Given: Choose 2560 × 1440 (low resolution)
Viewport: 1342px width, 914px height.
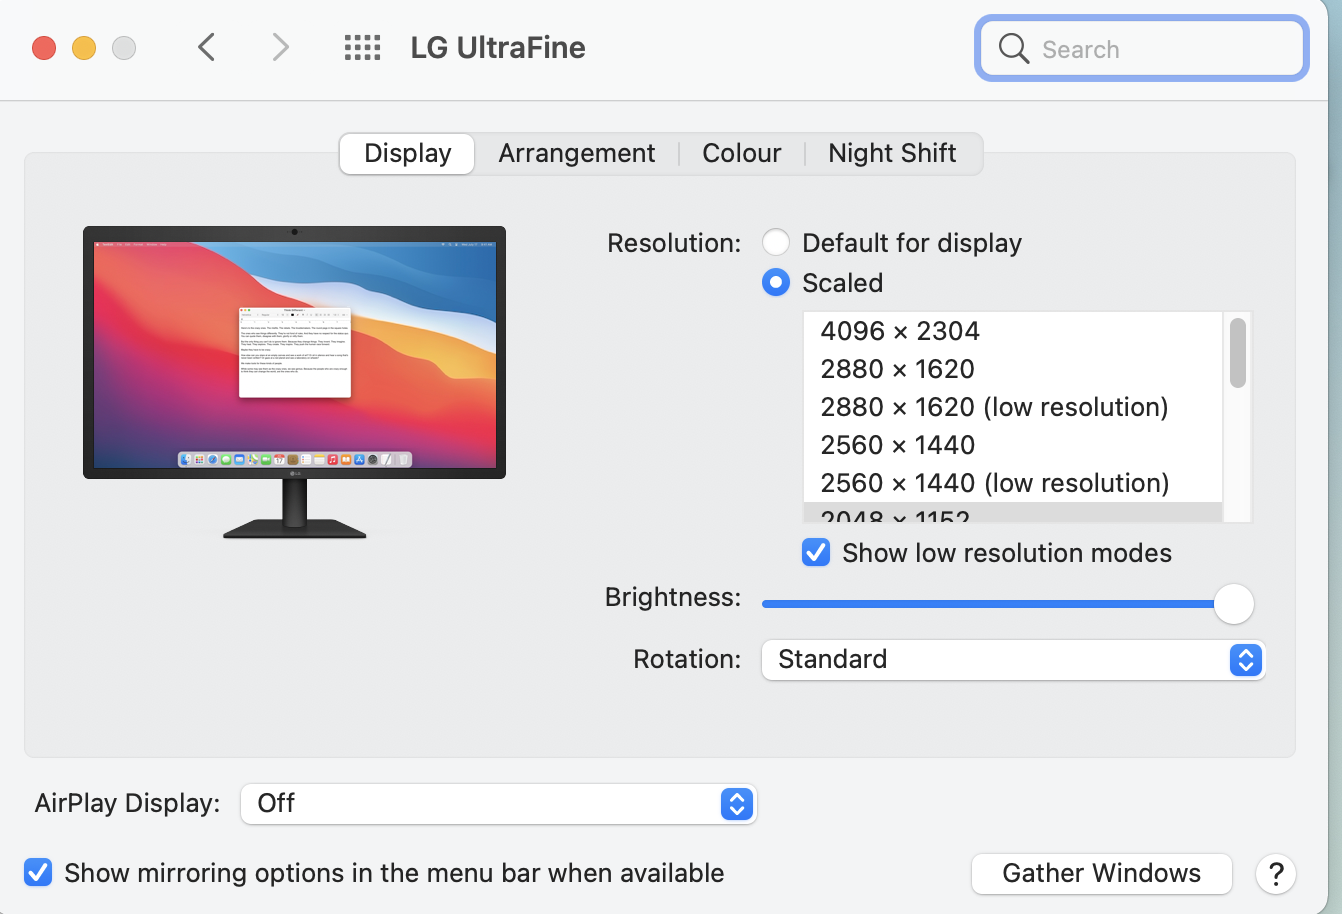Looking at the screenshot, I should coord(1013,483).
